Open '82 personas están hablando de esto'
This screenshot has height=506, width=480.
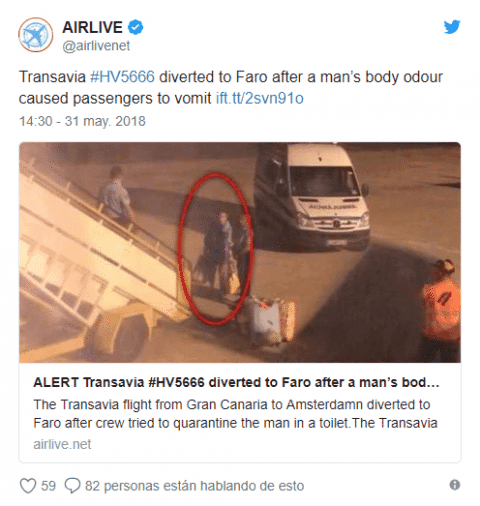point(194,486)
